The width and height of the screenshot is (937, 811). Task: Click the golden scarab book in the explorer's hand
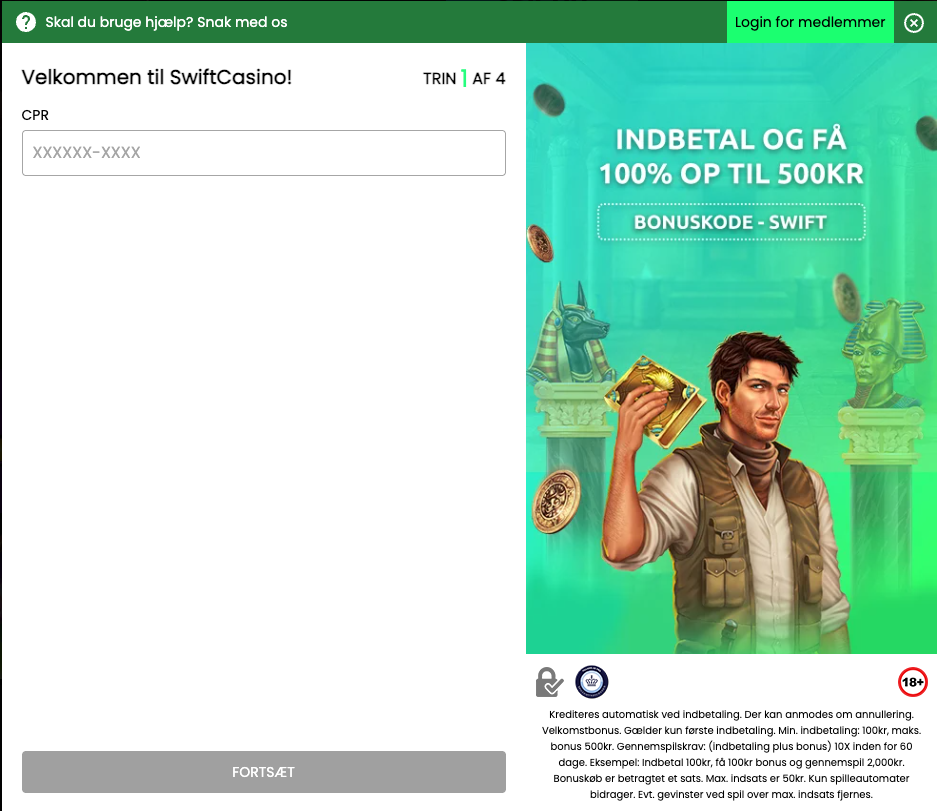coord(649,400)
